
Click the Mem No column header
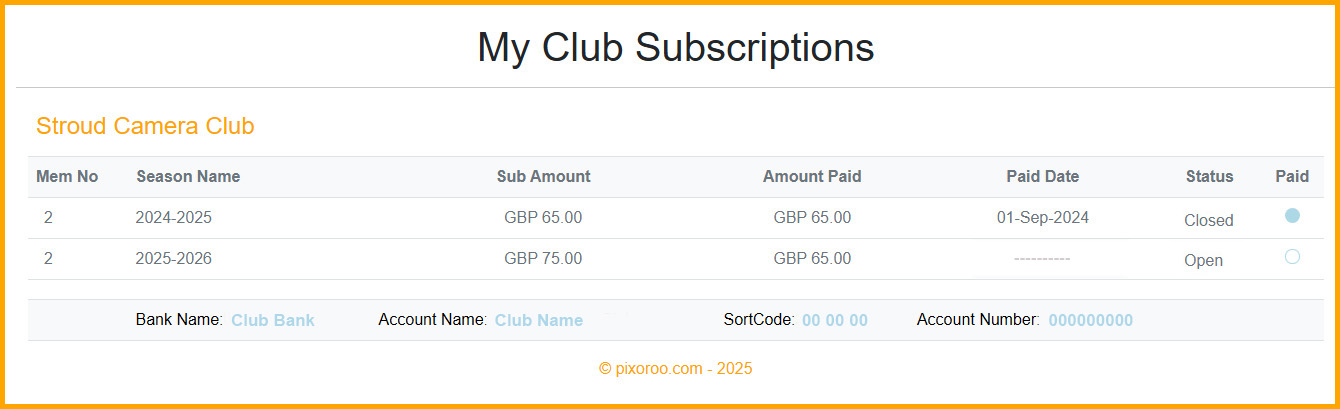tap(67, 176)
